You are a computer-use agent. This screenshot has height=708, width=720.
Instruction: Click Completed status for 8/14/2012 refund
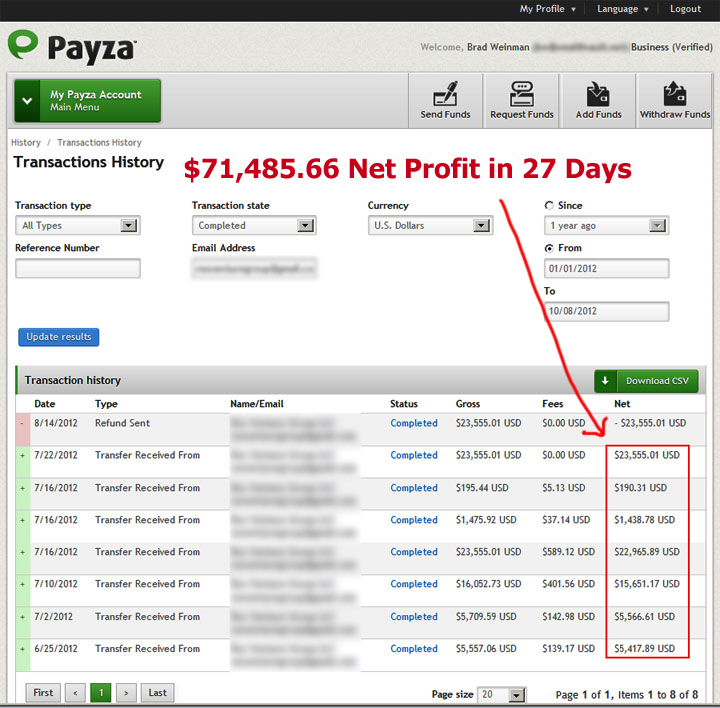click(x=414, y=423)
